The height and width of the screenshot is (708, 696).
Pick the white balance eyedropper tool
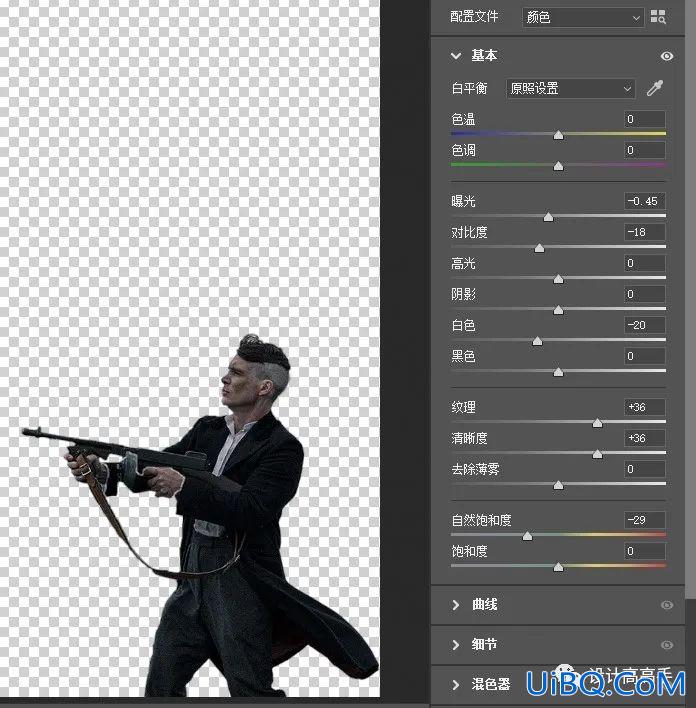[x=654, y=88]
